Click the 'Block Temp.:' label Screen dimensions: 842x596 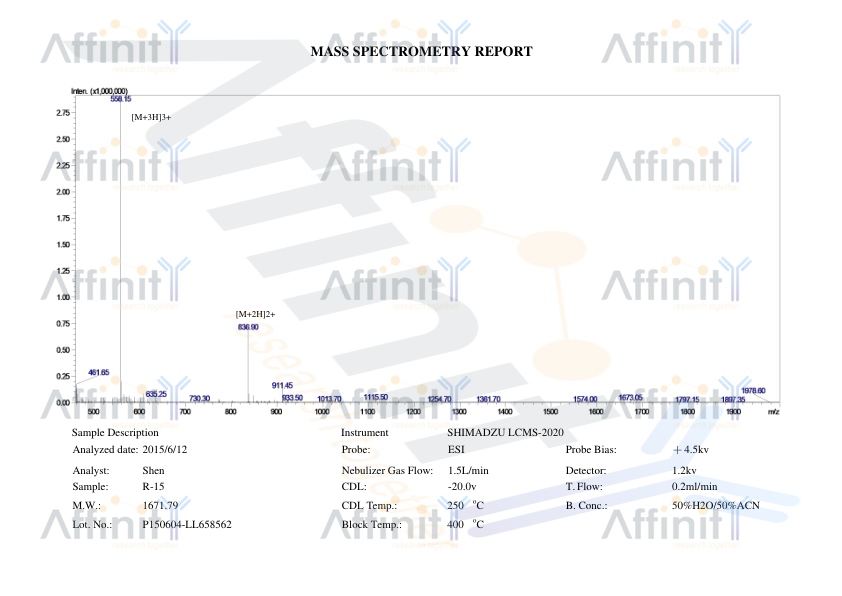tap(372, 525)
